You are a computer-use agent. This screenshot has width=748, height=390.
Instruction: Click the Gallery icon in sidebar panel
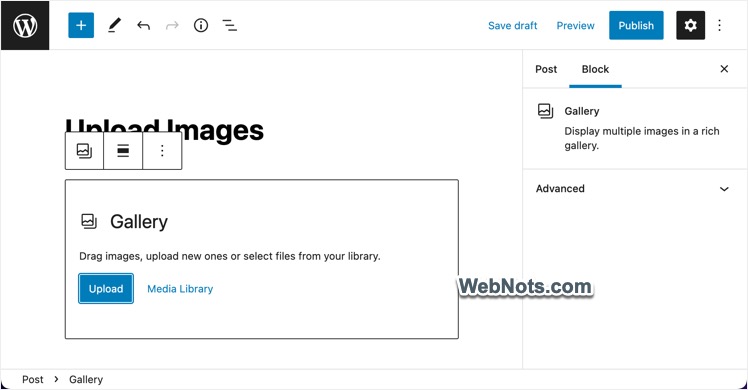[545, 111]
